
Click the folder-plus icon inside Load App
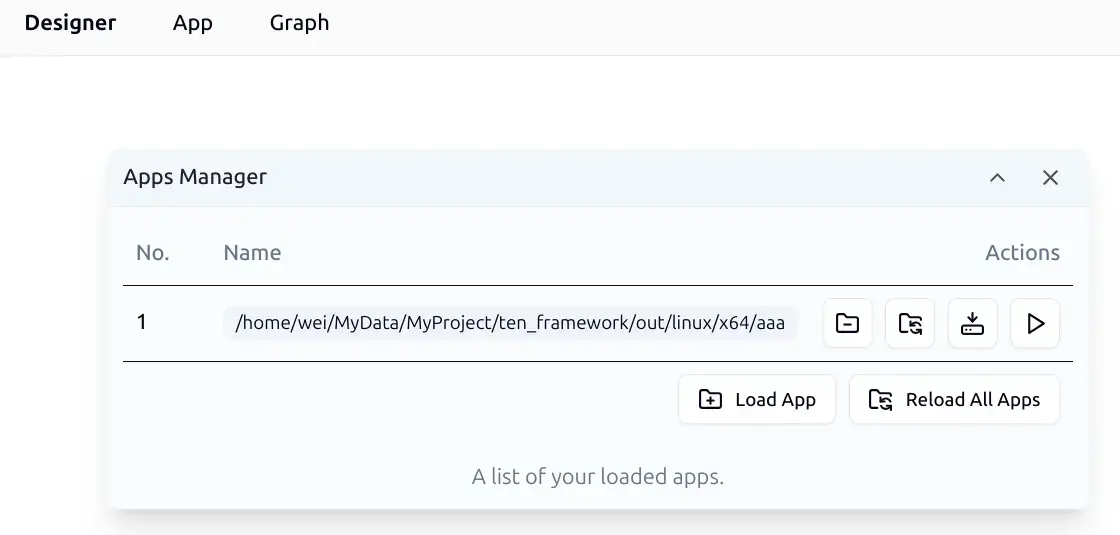coord(710,400)
